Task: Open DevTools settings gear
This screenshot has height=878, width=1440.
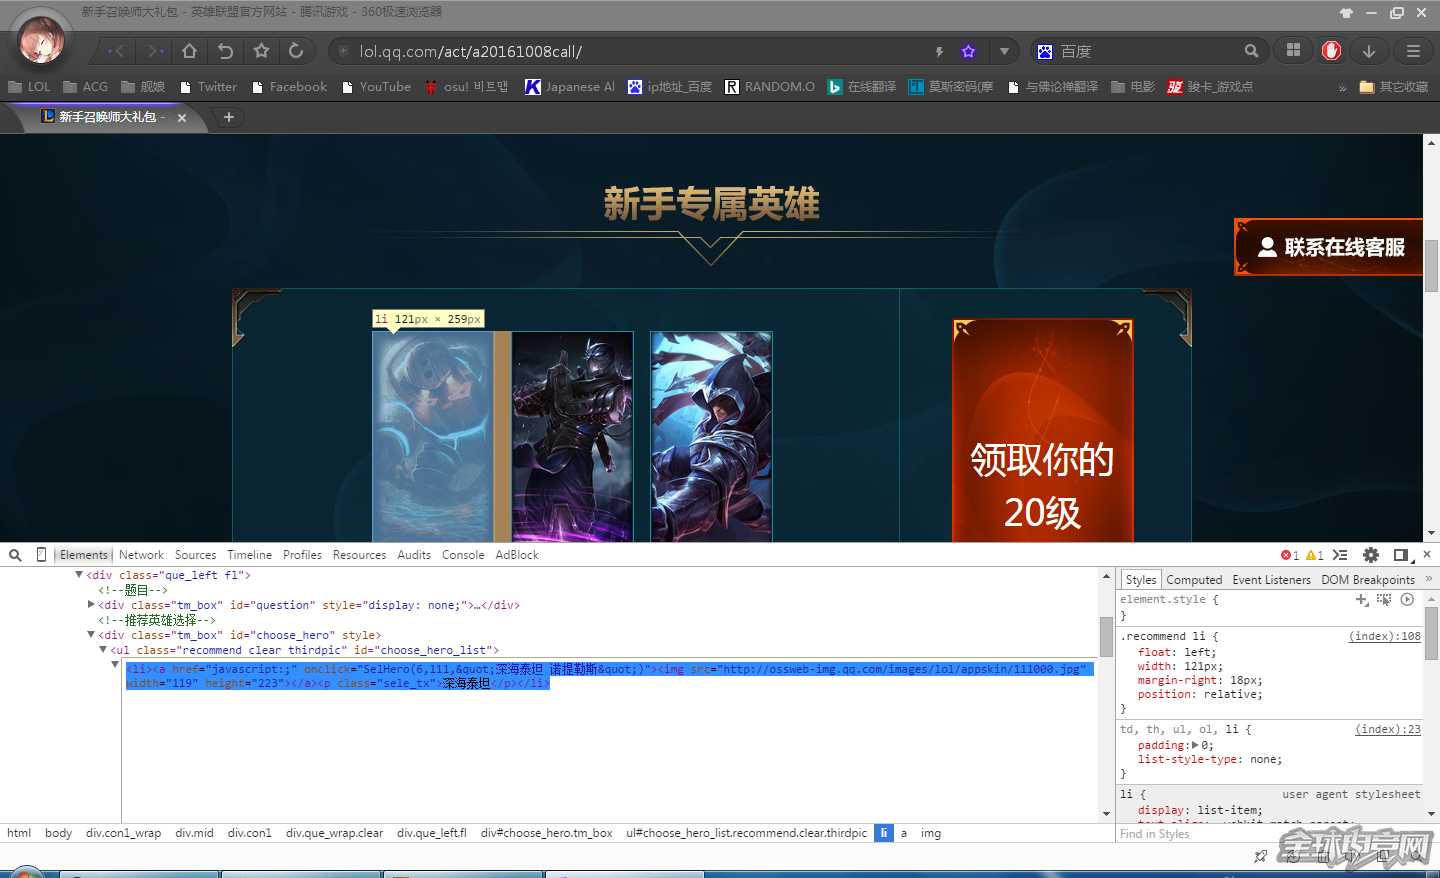Action: coord(1370,555)
